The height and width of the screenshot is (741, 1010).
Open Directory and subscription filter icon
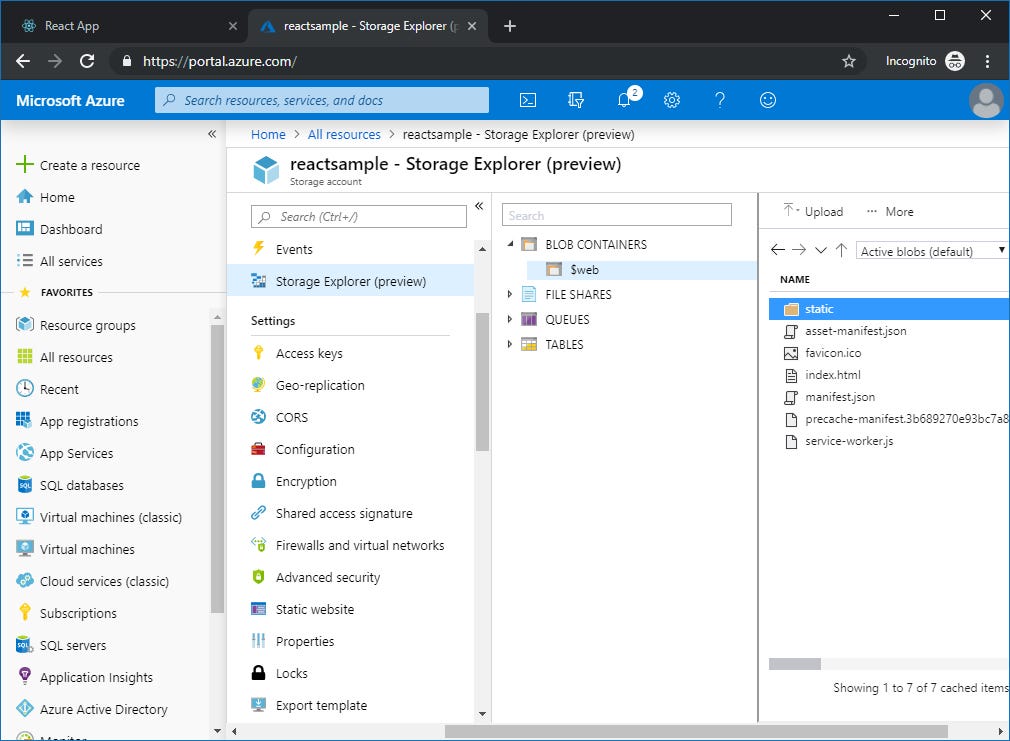tap(575, 100)
